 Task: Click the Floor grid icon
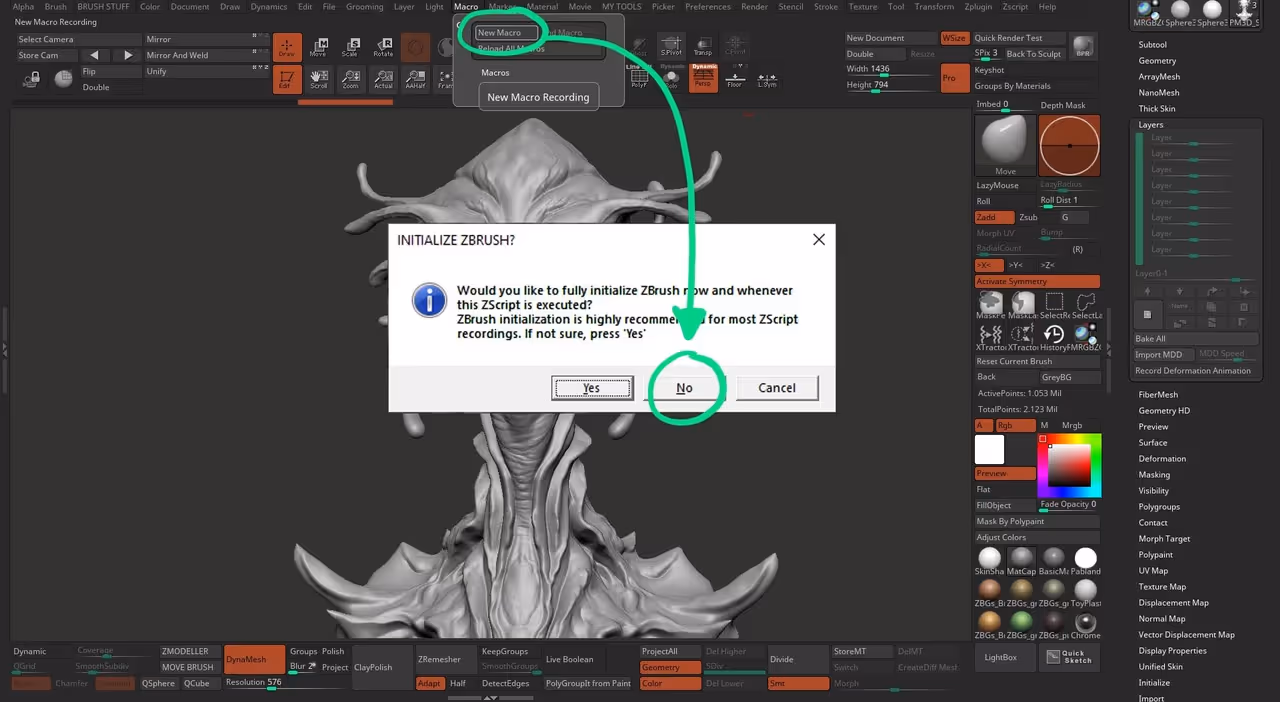tap(735, 79)
